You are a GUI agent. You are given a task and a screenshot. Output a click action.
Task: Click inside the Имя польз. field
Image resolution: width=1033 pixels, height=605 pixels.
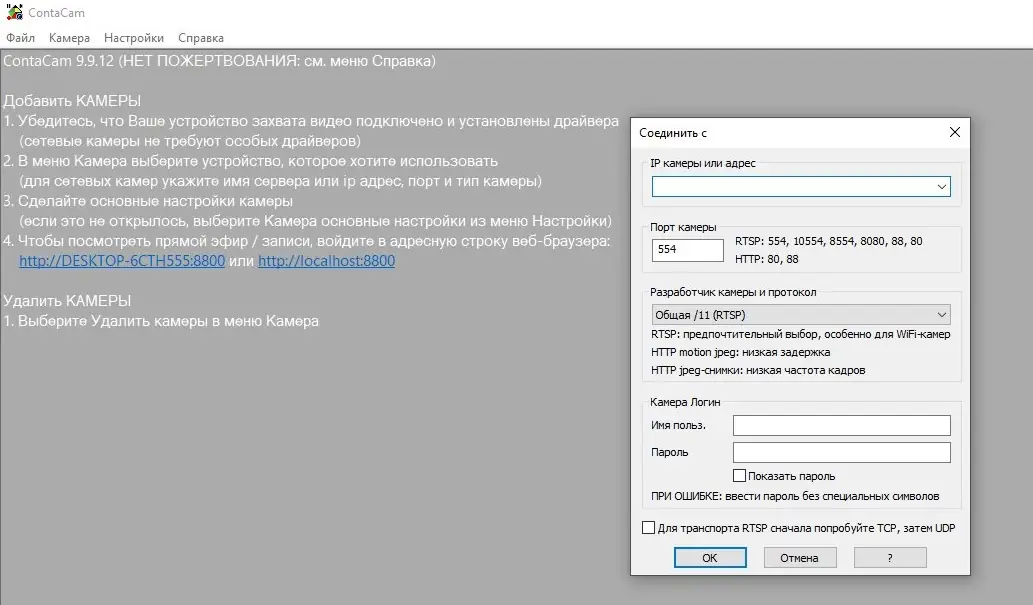(x=840, y=425)
